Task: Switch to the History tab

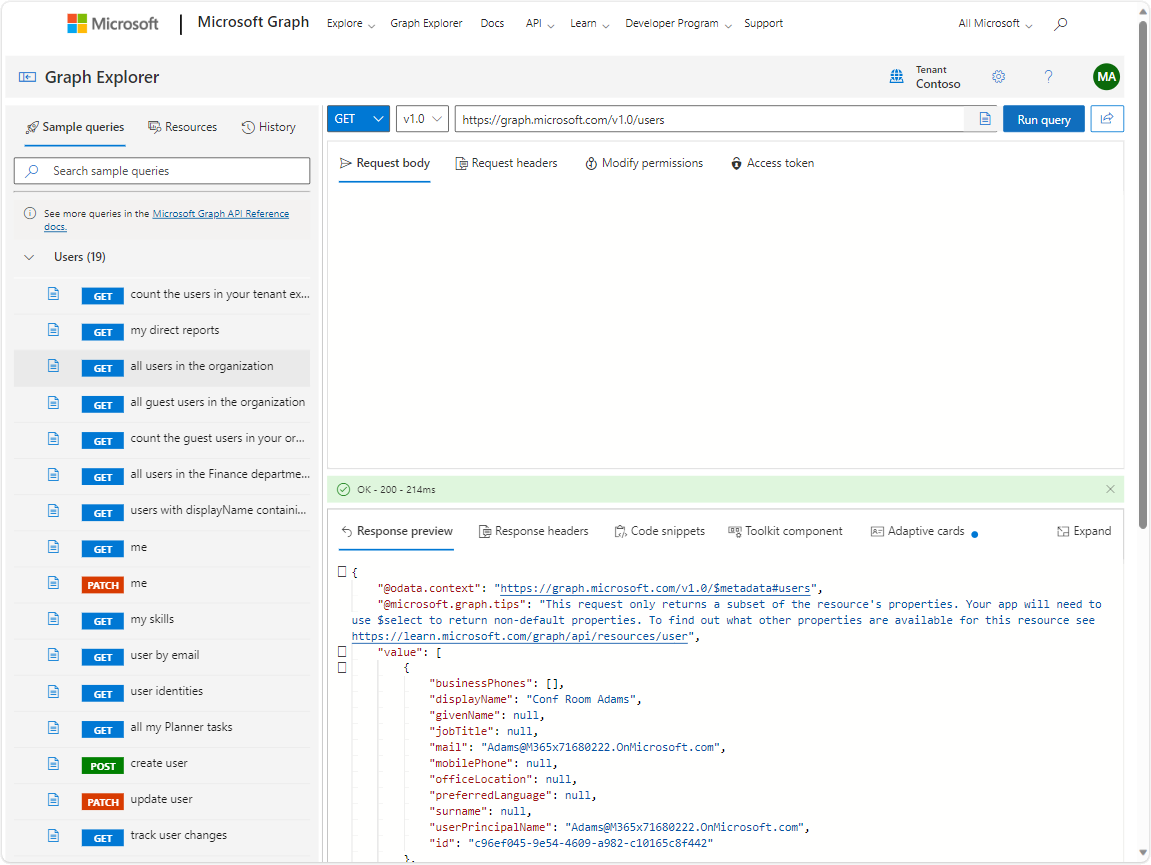Action: tap(269, 127)
